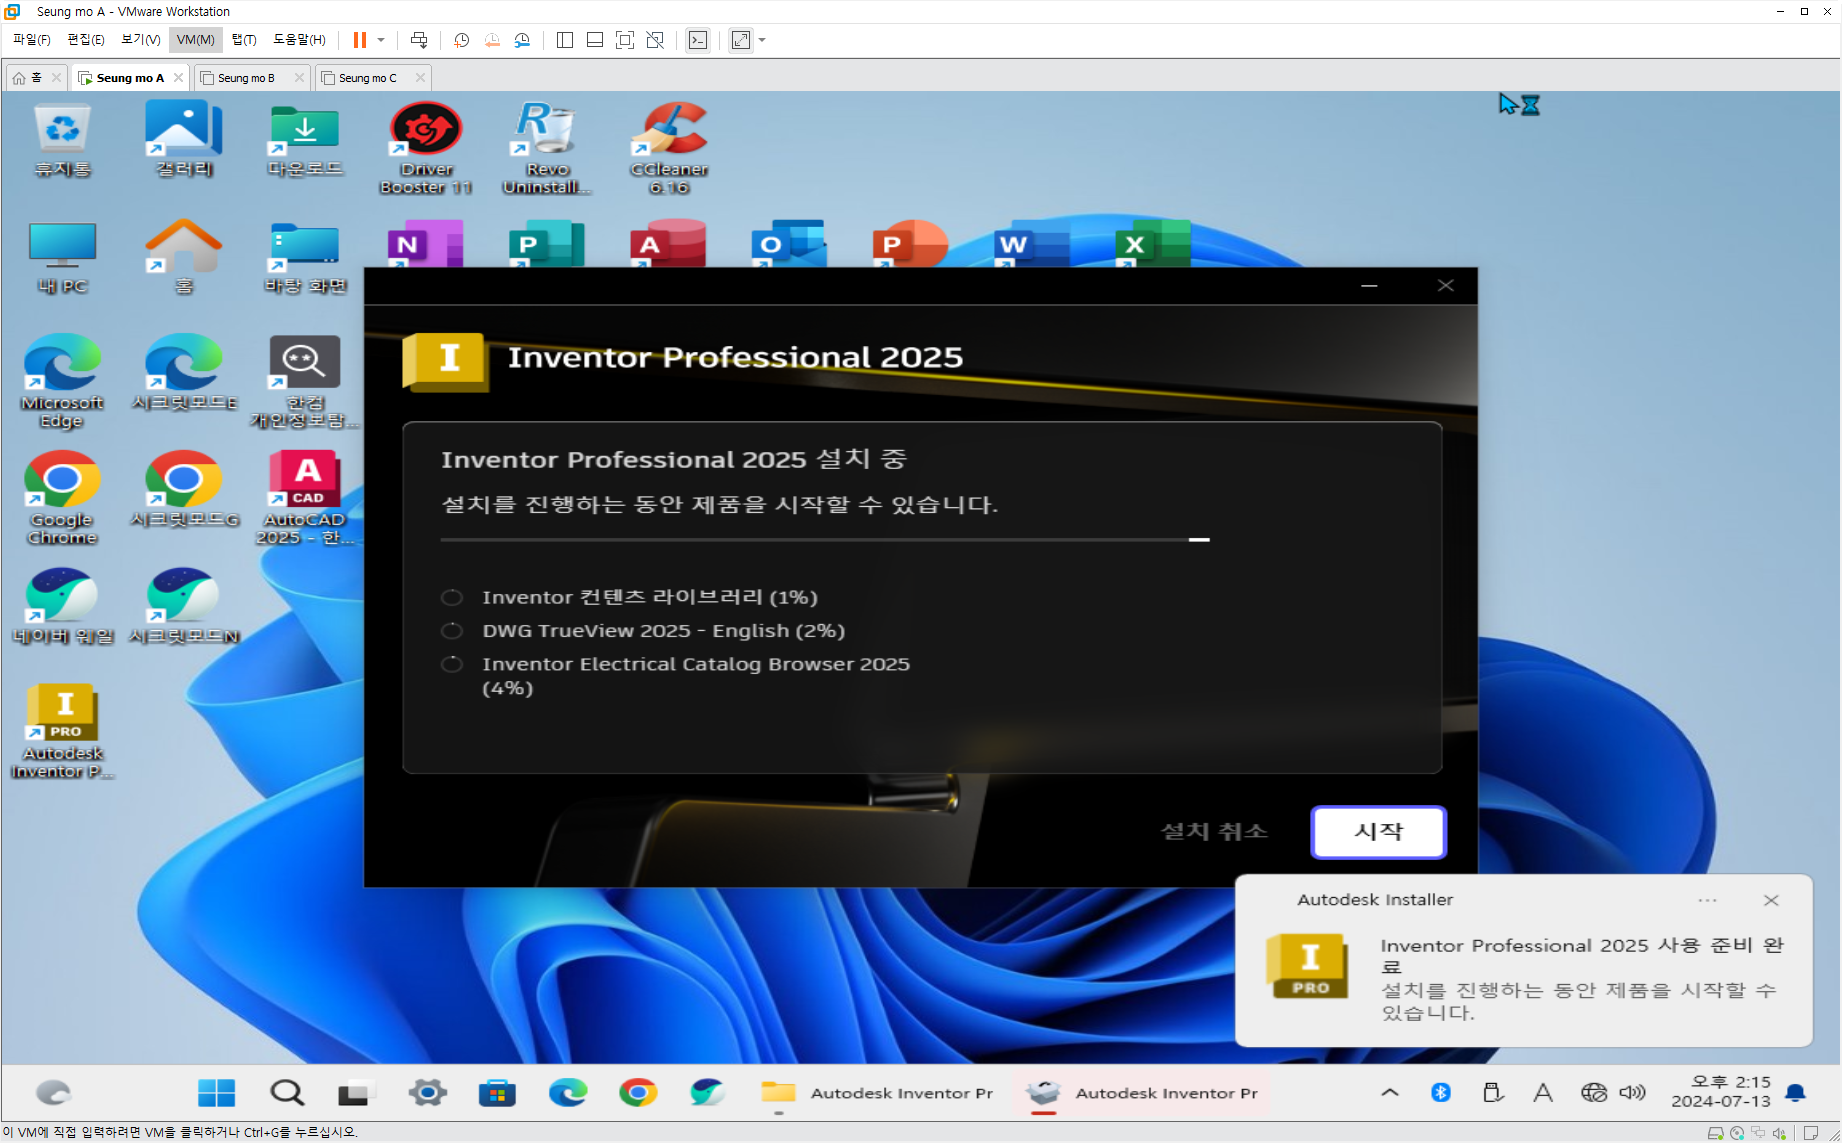
Task: Open Microsoft Store from taskbar
Action: click(497, 1093)
